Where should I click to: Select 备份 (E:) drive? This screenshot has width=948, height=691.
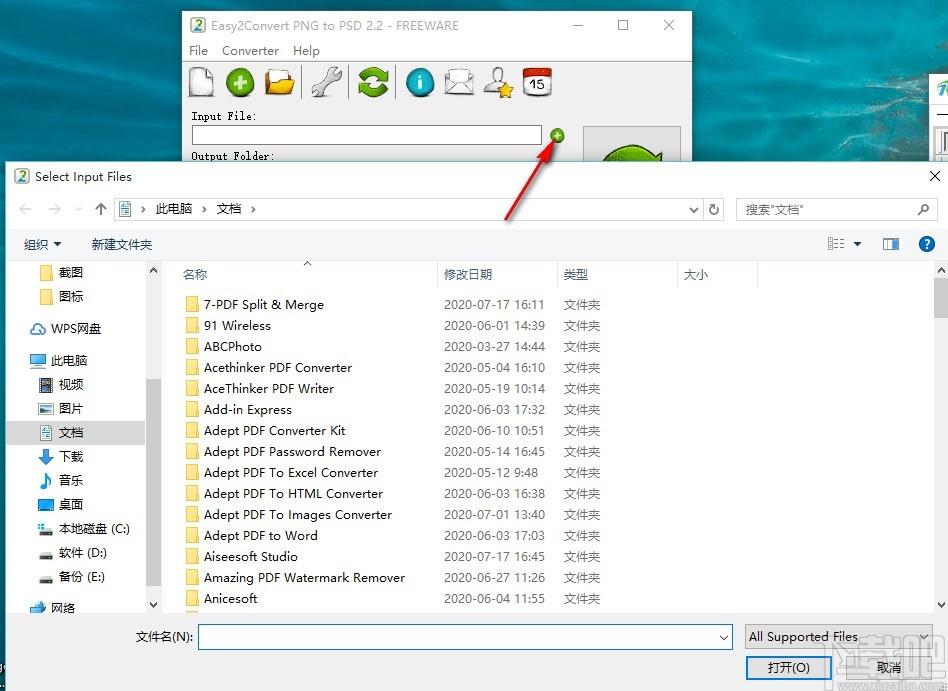click(x=81, y=577)
